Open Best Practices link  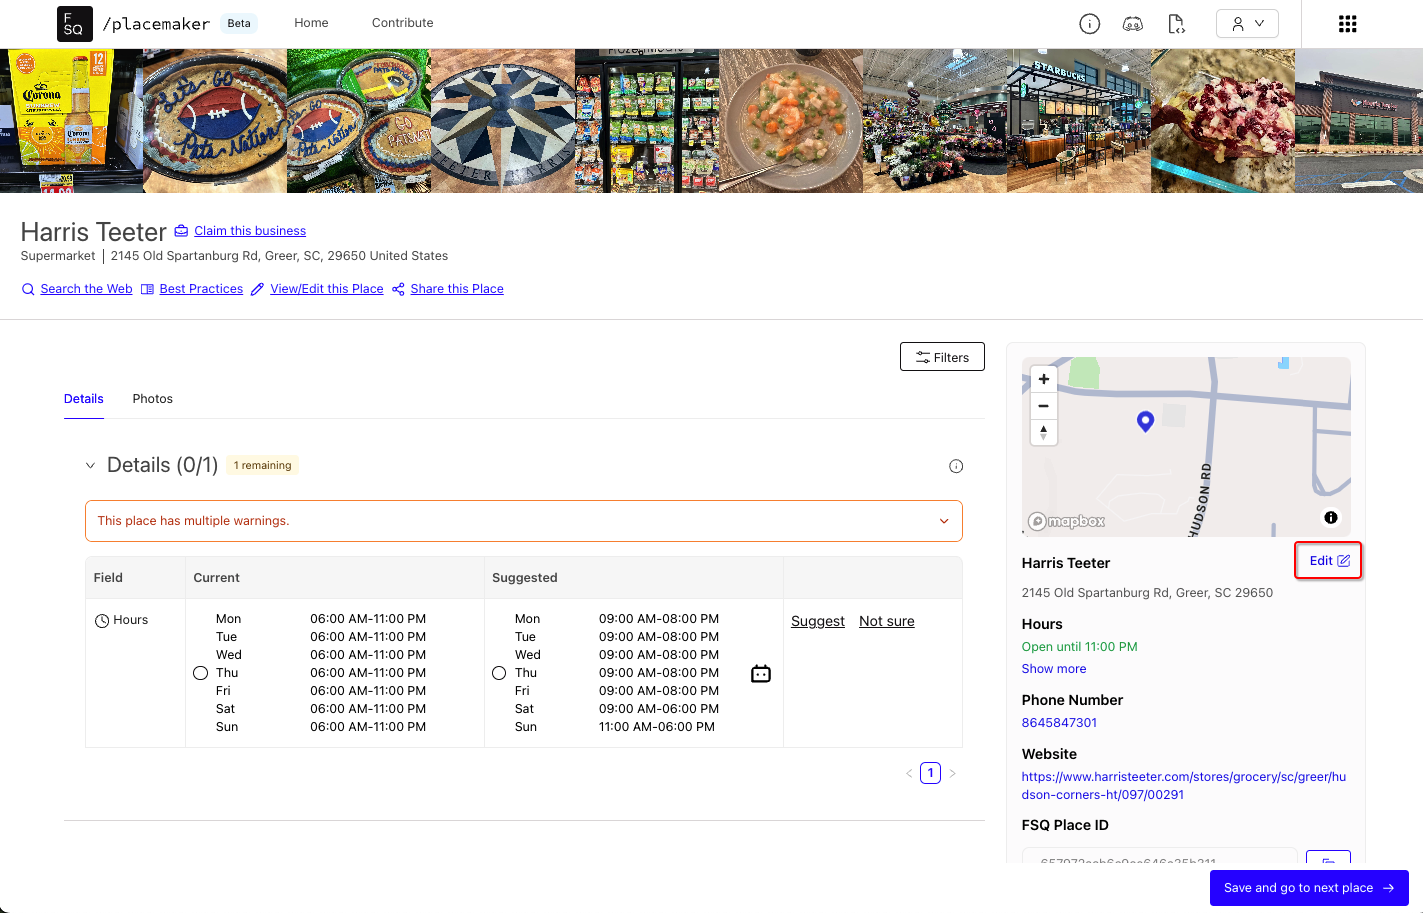(x=201, y=289)
